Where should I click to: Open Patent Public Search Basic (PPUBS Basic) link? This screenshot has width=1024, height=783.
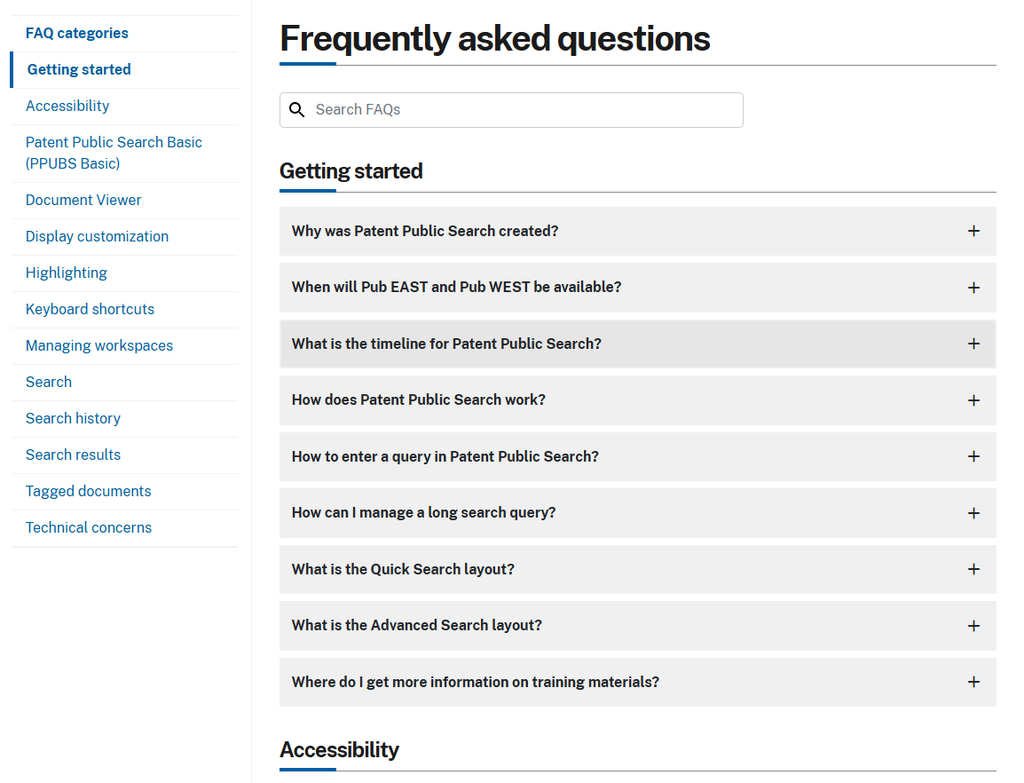pyautogui.click(x=113, y=153)
